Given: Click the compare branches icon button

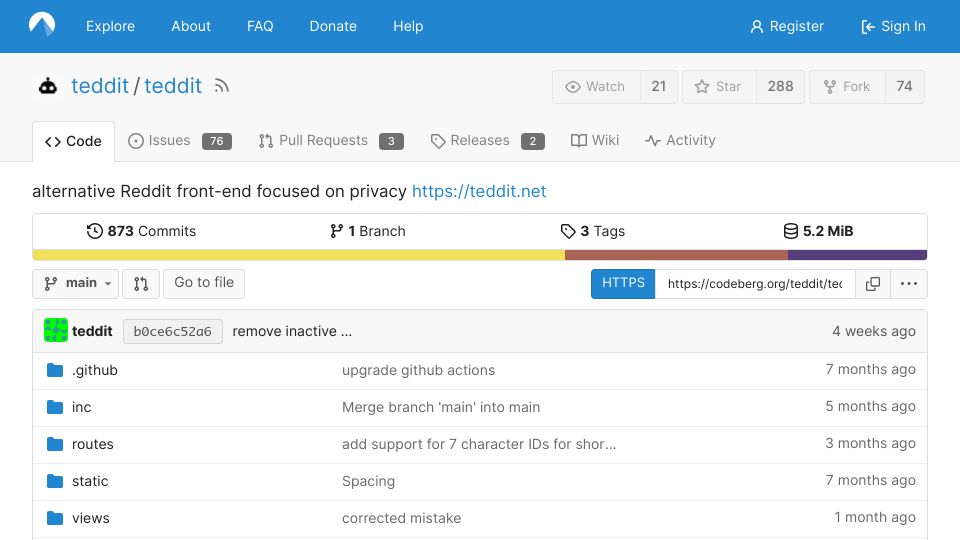Looking at the screenshot, I should click(x=141, y=283).
